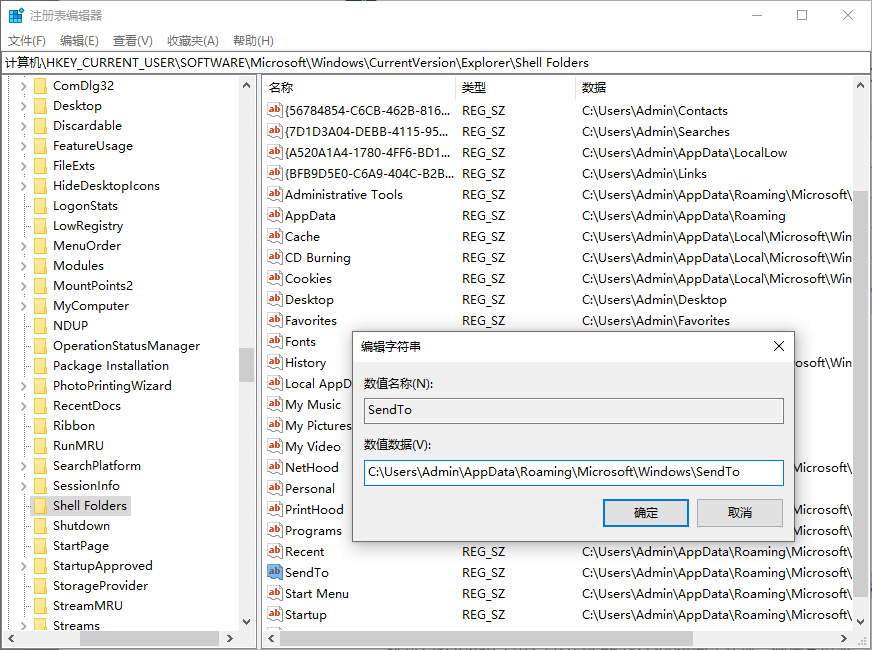This screenshot has width=872, height=650.
Task: Expand the ComDlg32 tree node
Action: click(23, 86)
